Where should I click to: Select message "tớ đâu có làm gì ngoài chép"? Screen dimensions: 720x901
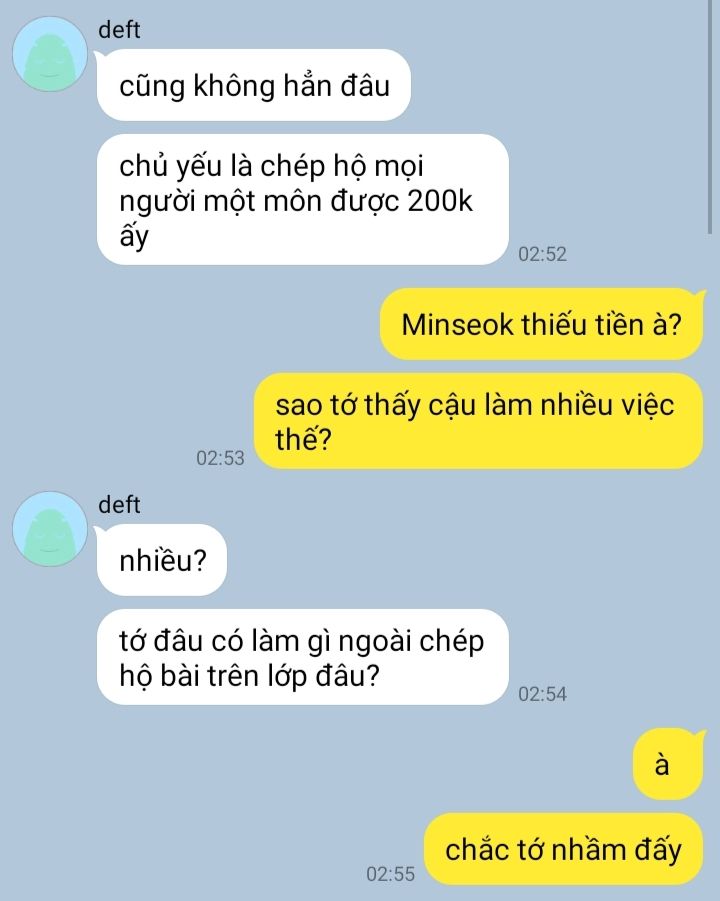click(303, 657)
